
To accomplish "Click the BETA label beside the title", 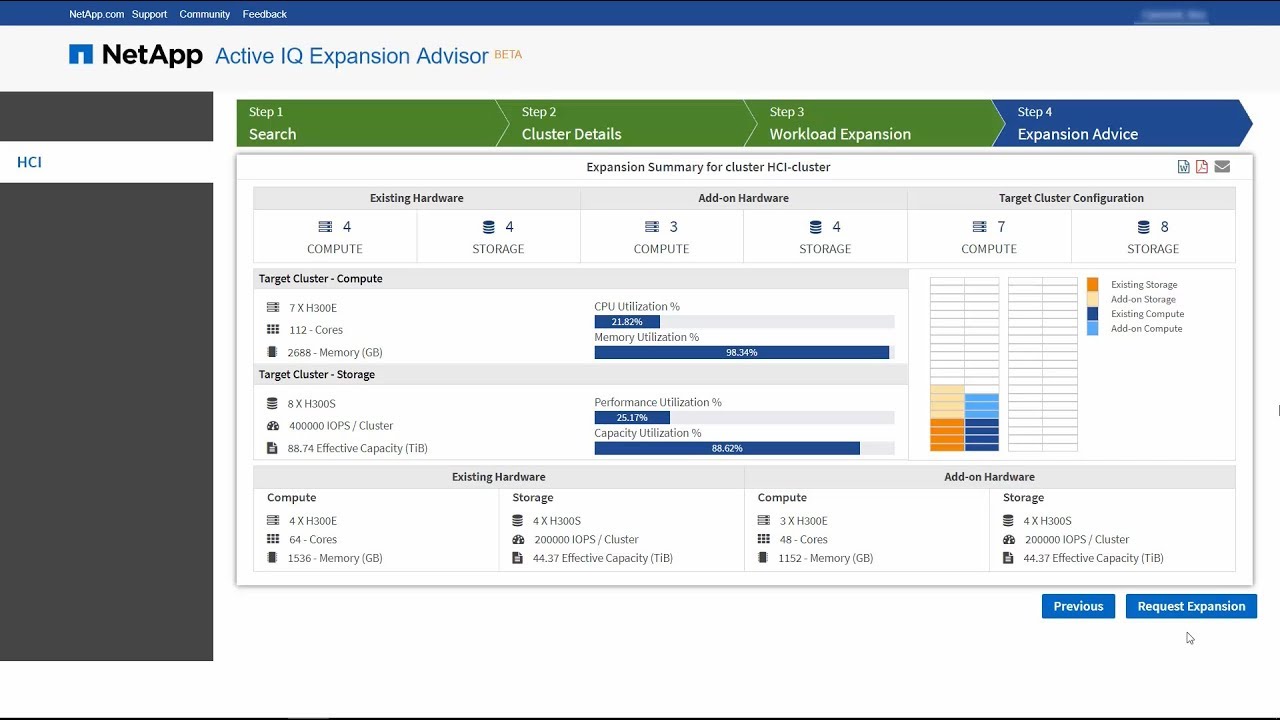I will point(508,54).
